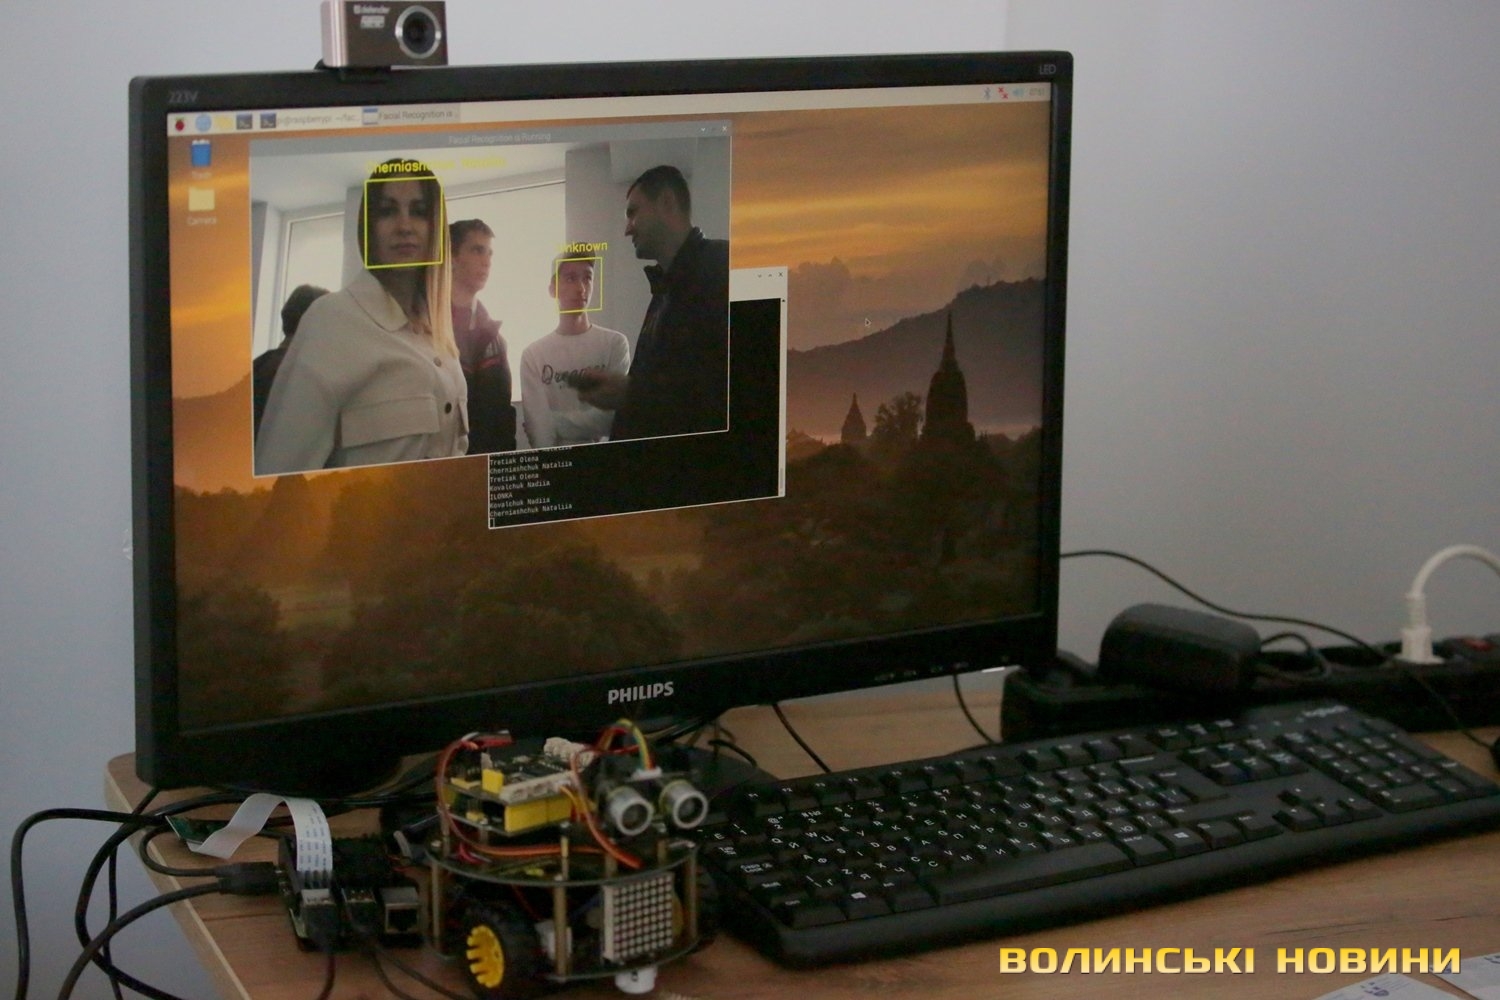Screen dimensions: 1500x1000
Task: Launch Terminal from the taskbar launcher
Action: point(245,122)
